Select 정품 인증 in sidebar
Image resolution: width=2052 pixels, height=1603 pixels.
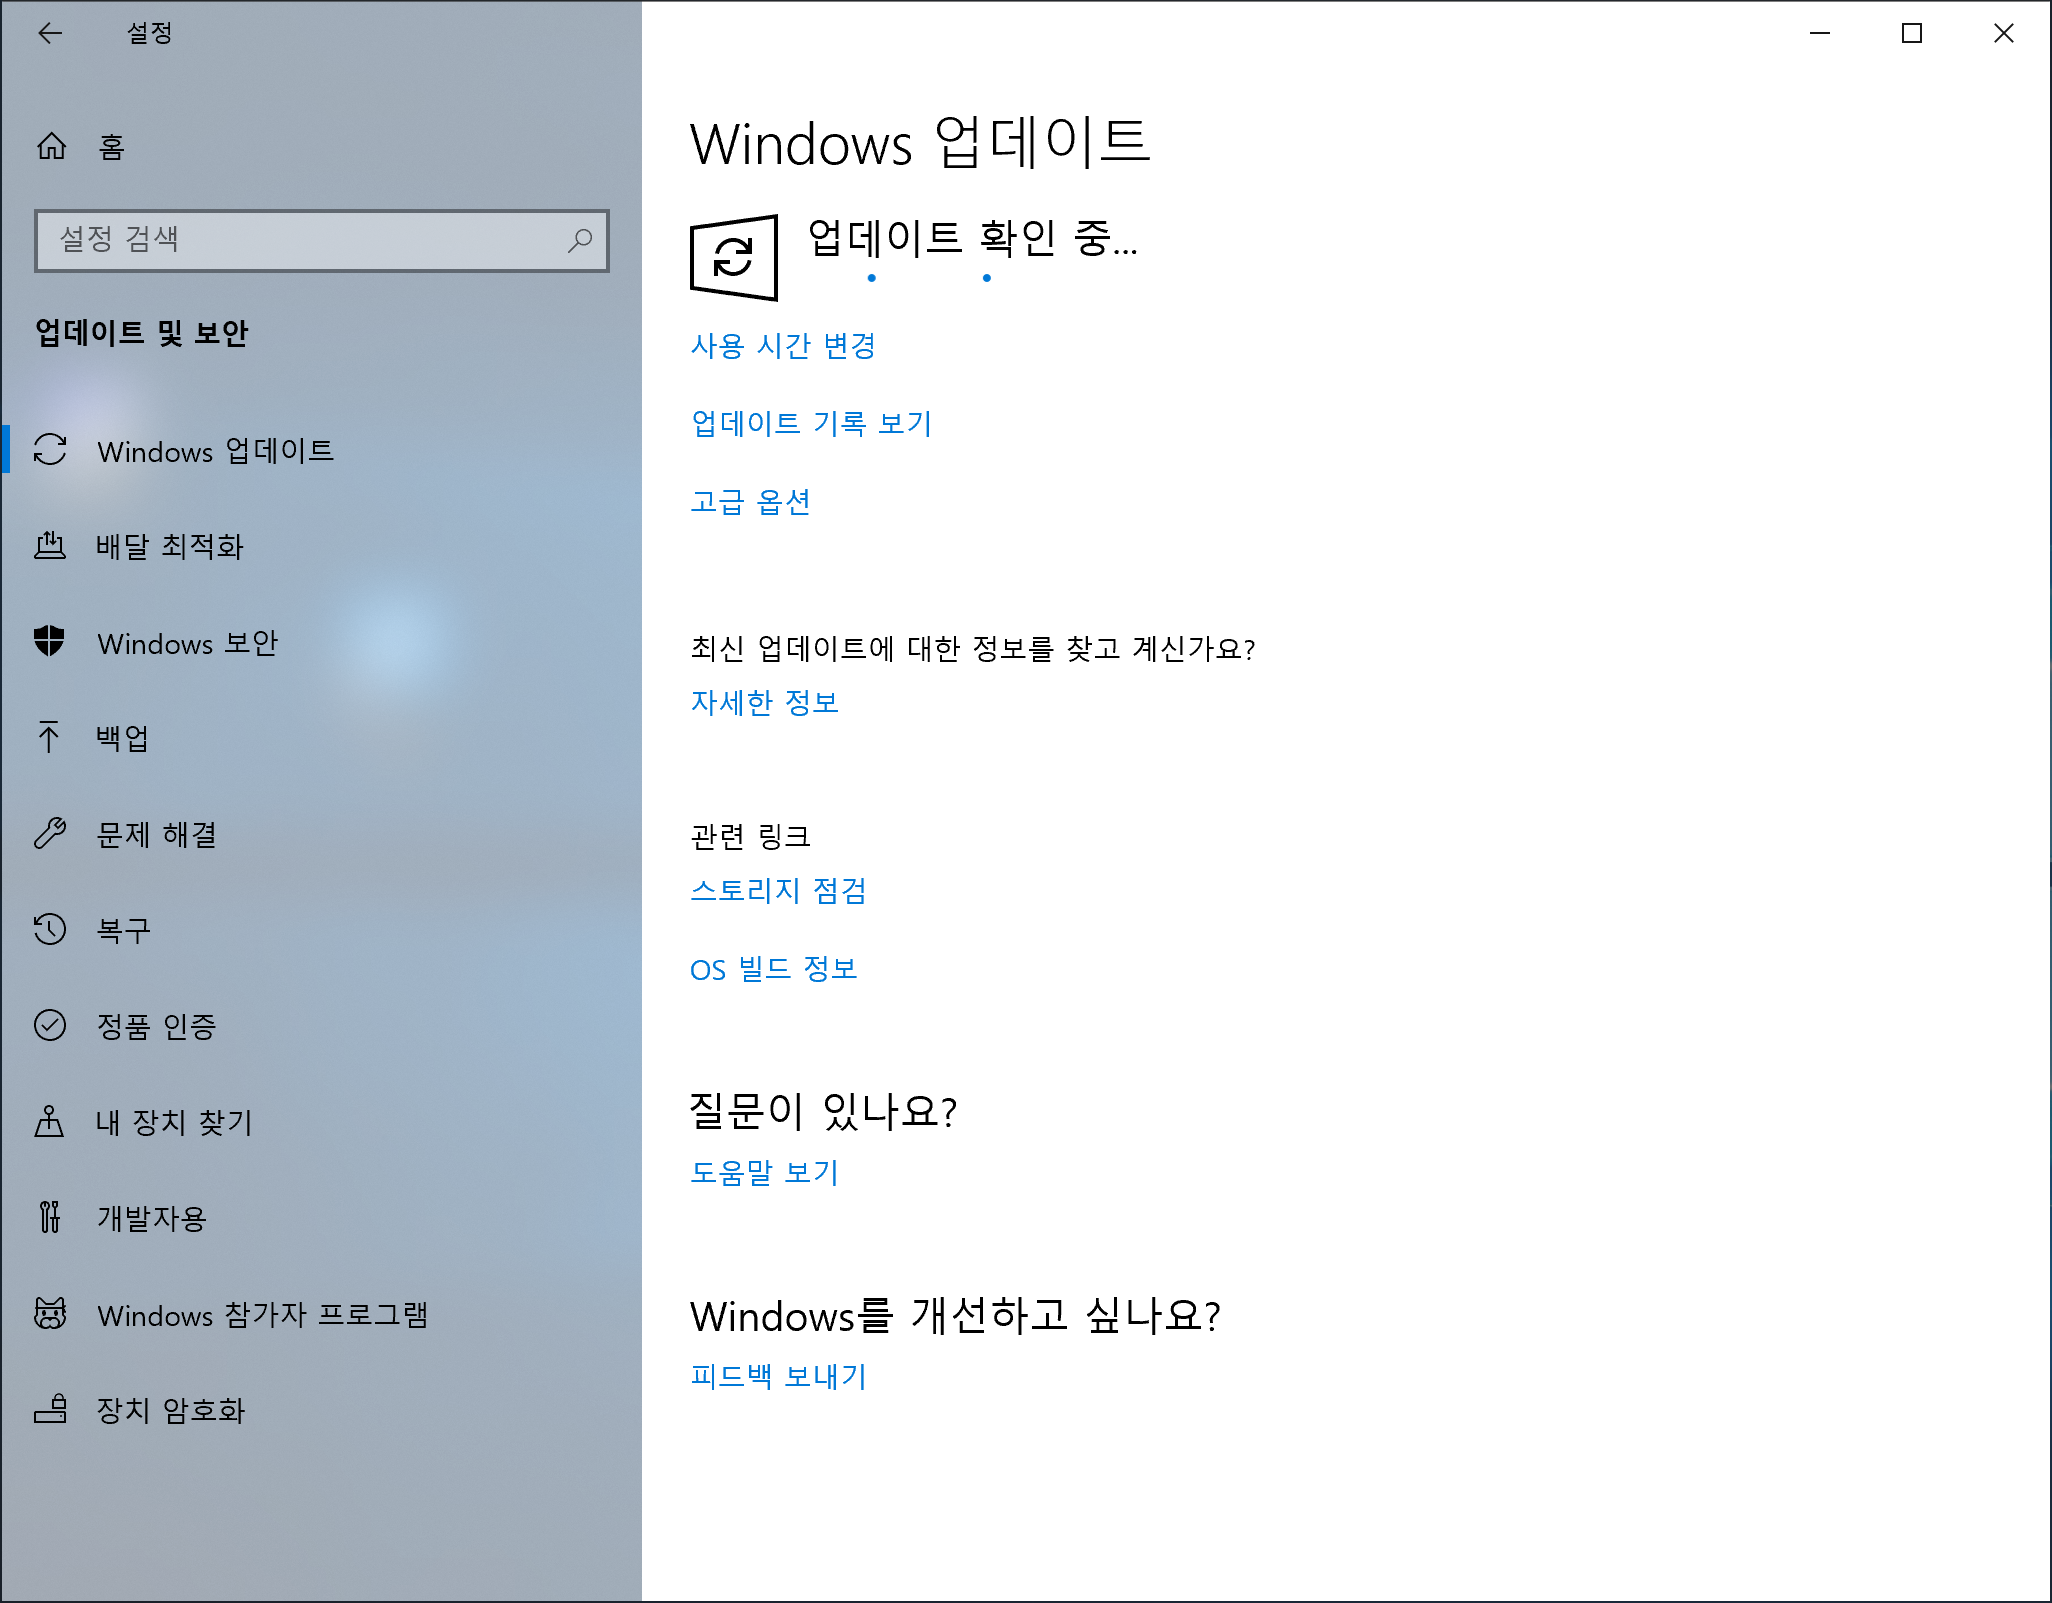coord(321,1026)
